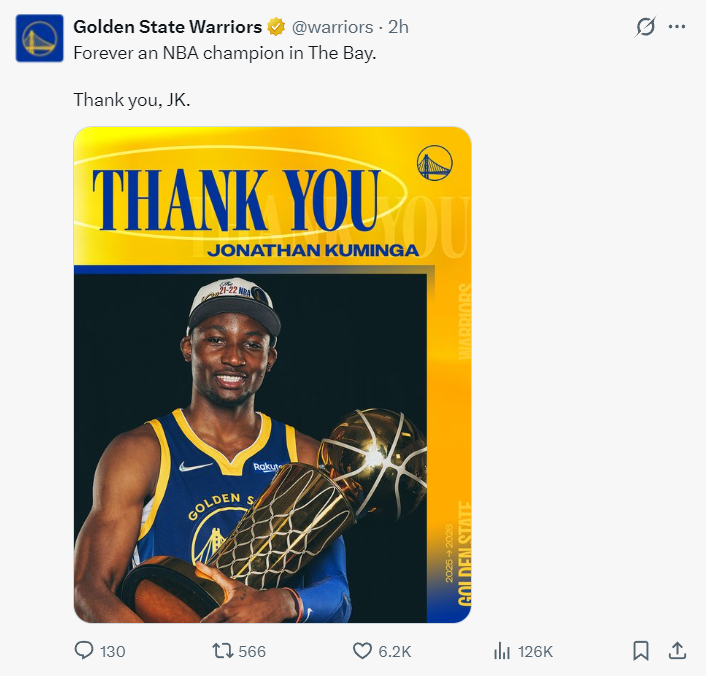Open the view analytics bar chart icon
Viewport: 706px width, 676px height.
point(502,651)
